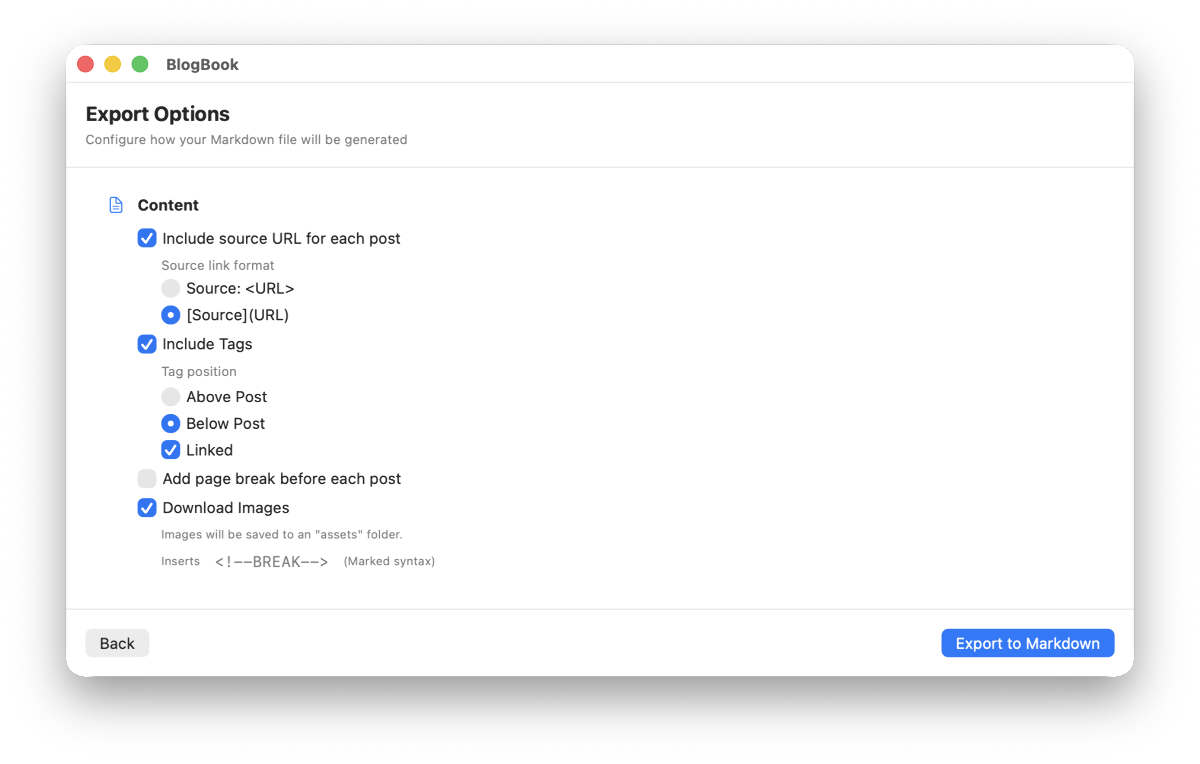This screenshot has width=1200, height=764.
Task: Uncheck the "Linked" option under Tag position
Action: coord(171,450)
